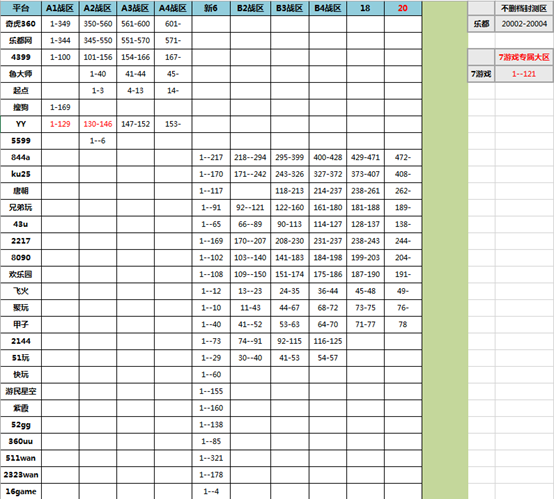This screenshot has height=499, width=554.
Task: Select the 116-125 cell in 2144 row
Action: point(328,341)
